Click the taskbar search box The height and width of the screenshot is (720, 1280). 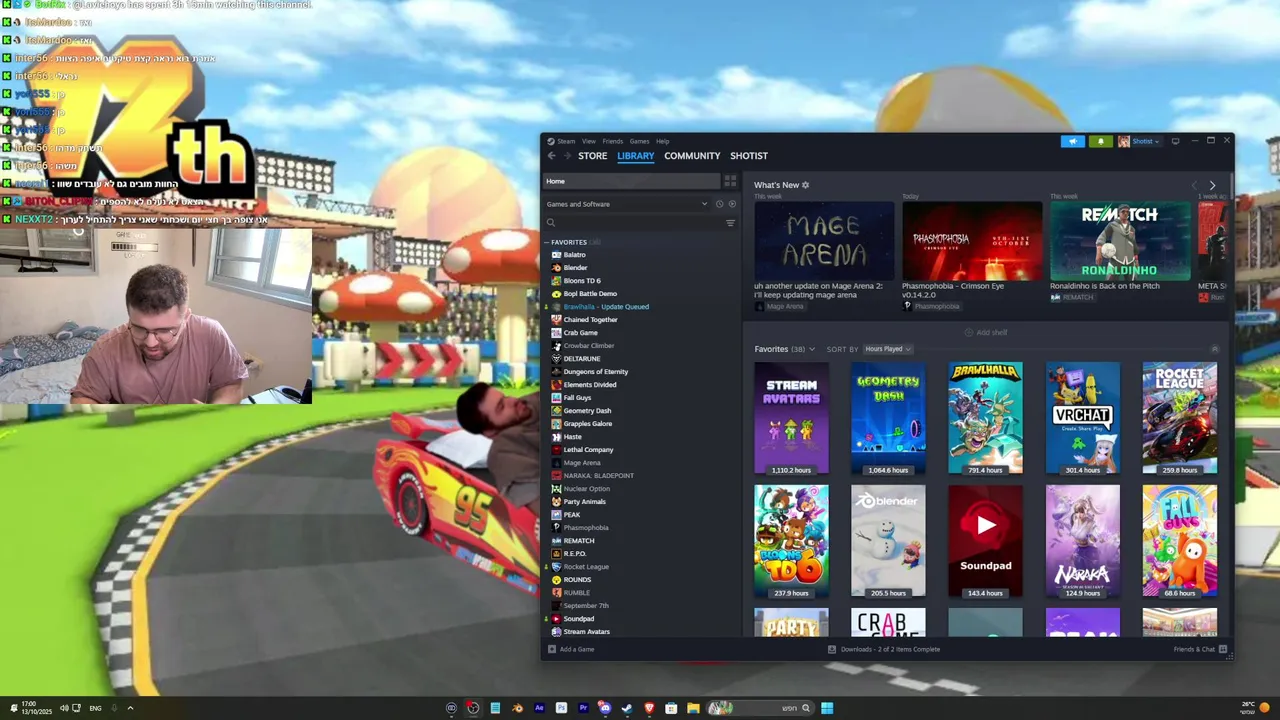click(759, 708)
